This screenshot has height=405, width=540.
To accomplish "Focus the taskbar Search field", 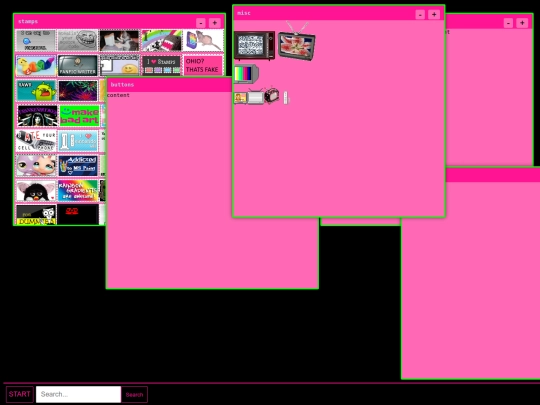I will pyautogui.click(x=79, y=394).
